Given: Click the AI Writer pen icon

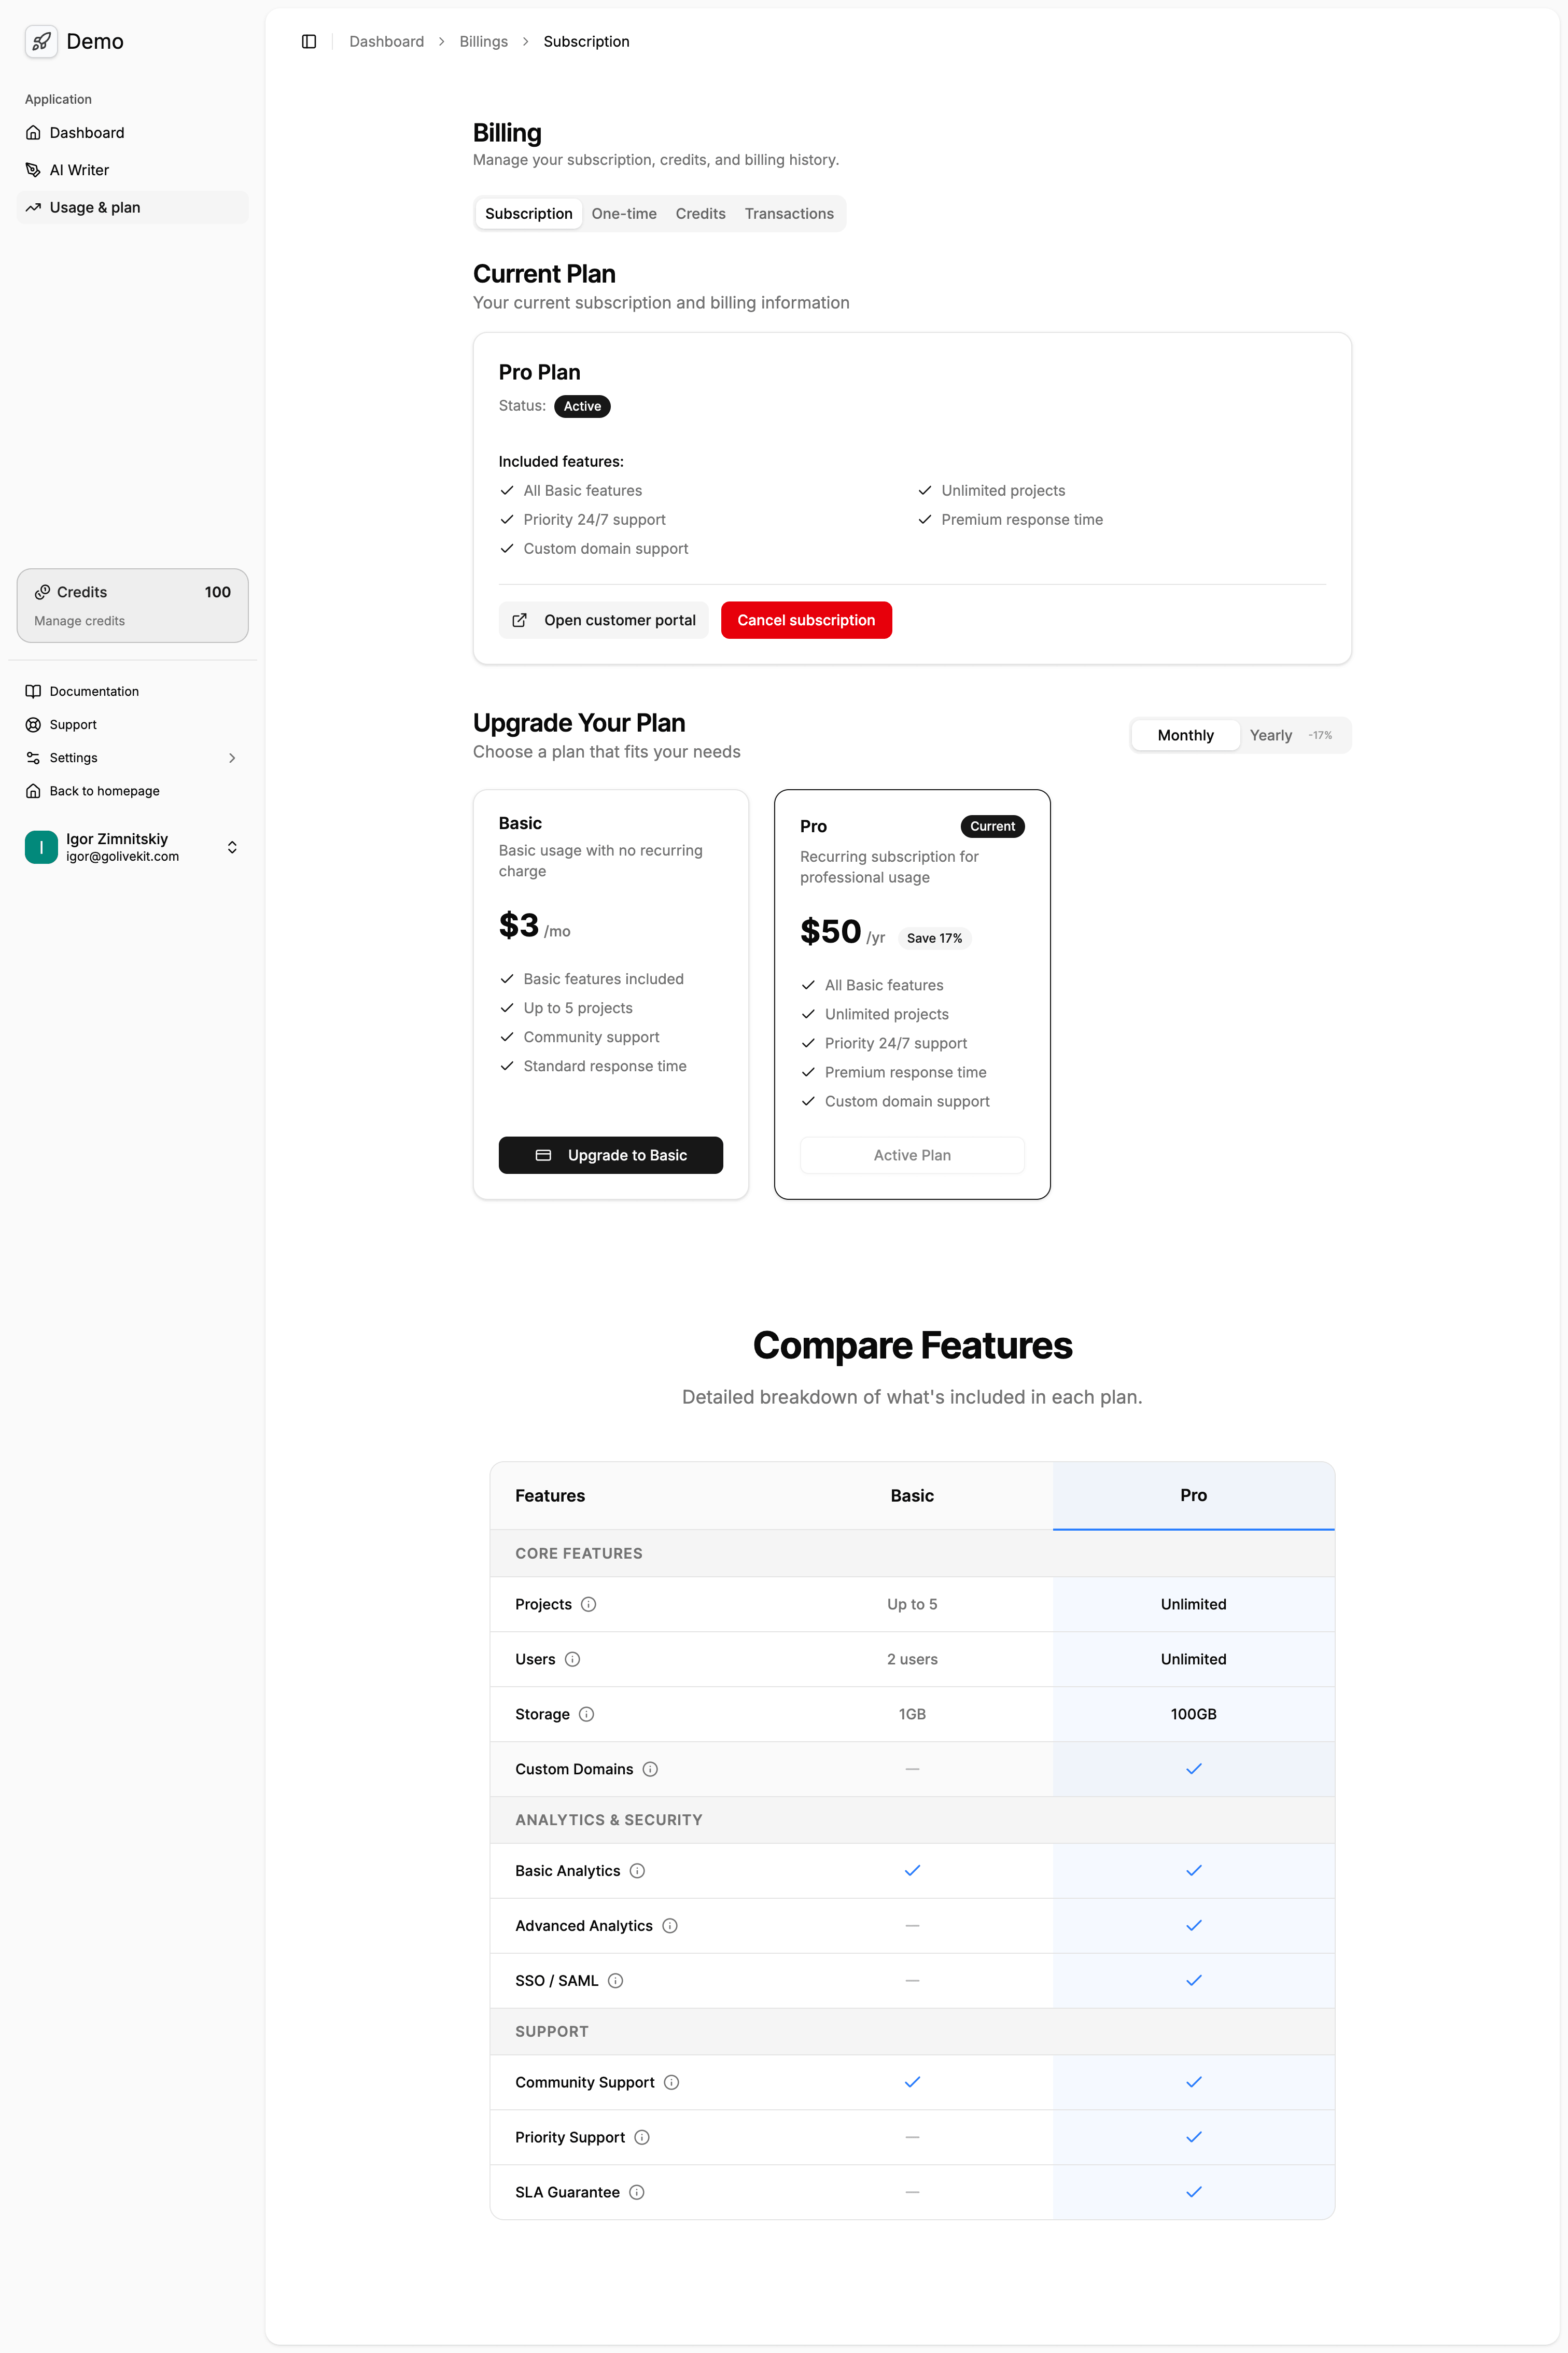Looking at the screenshot, I should click(x=33, y=170).
